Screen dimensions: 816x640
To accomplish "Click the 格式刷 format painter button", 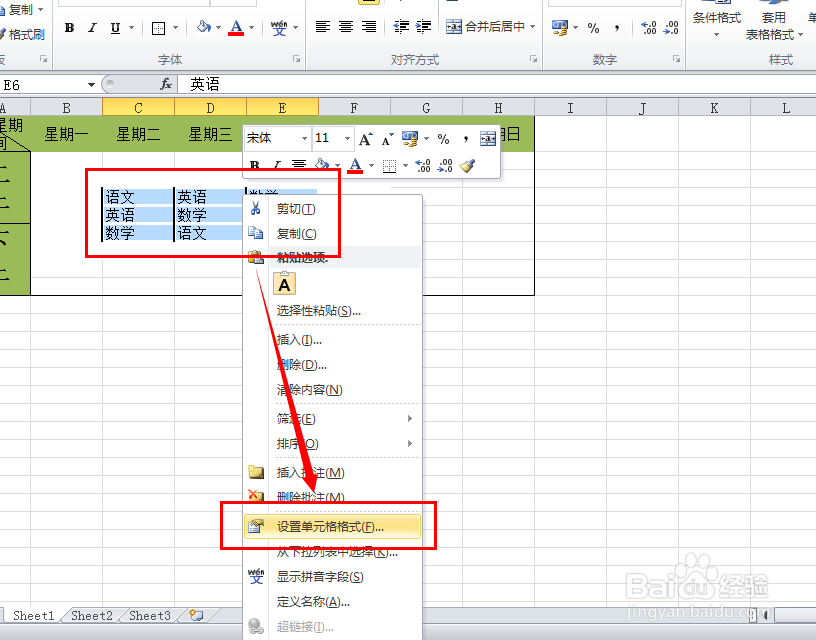I will (x=23, y=35).
